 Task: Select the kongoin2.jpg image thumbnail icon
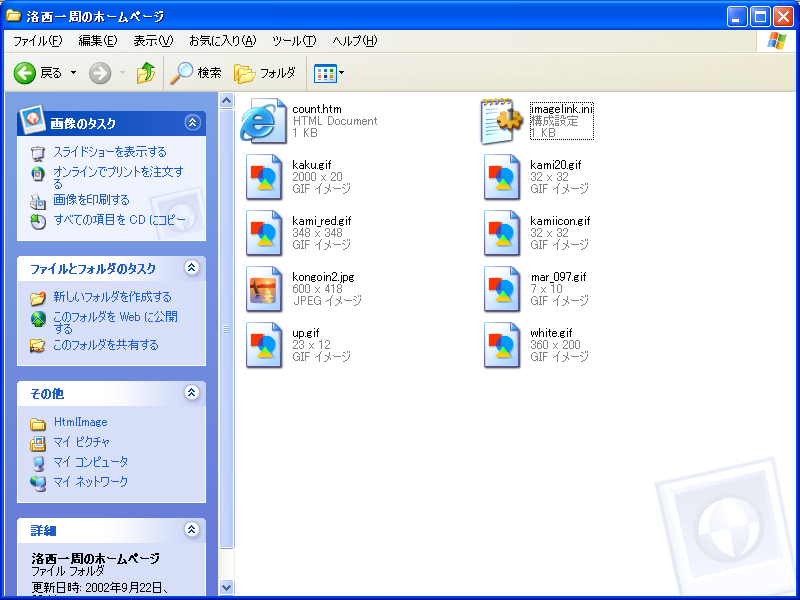tap(264, 289)
